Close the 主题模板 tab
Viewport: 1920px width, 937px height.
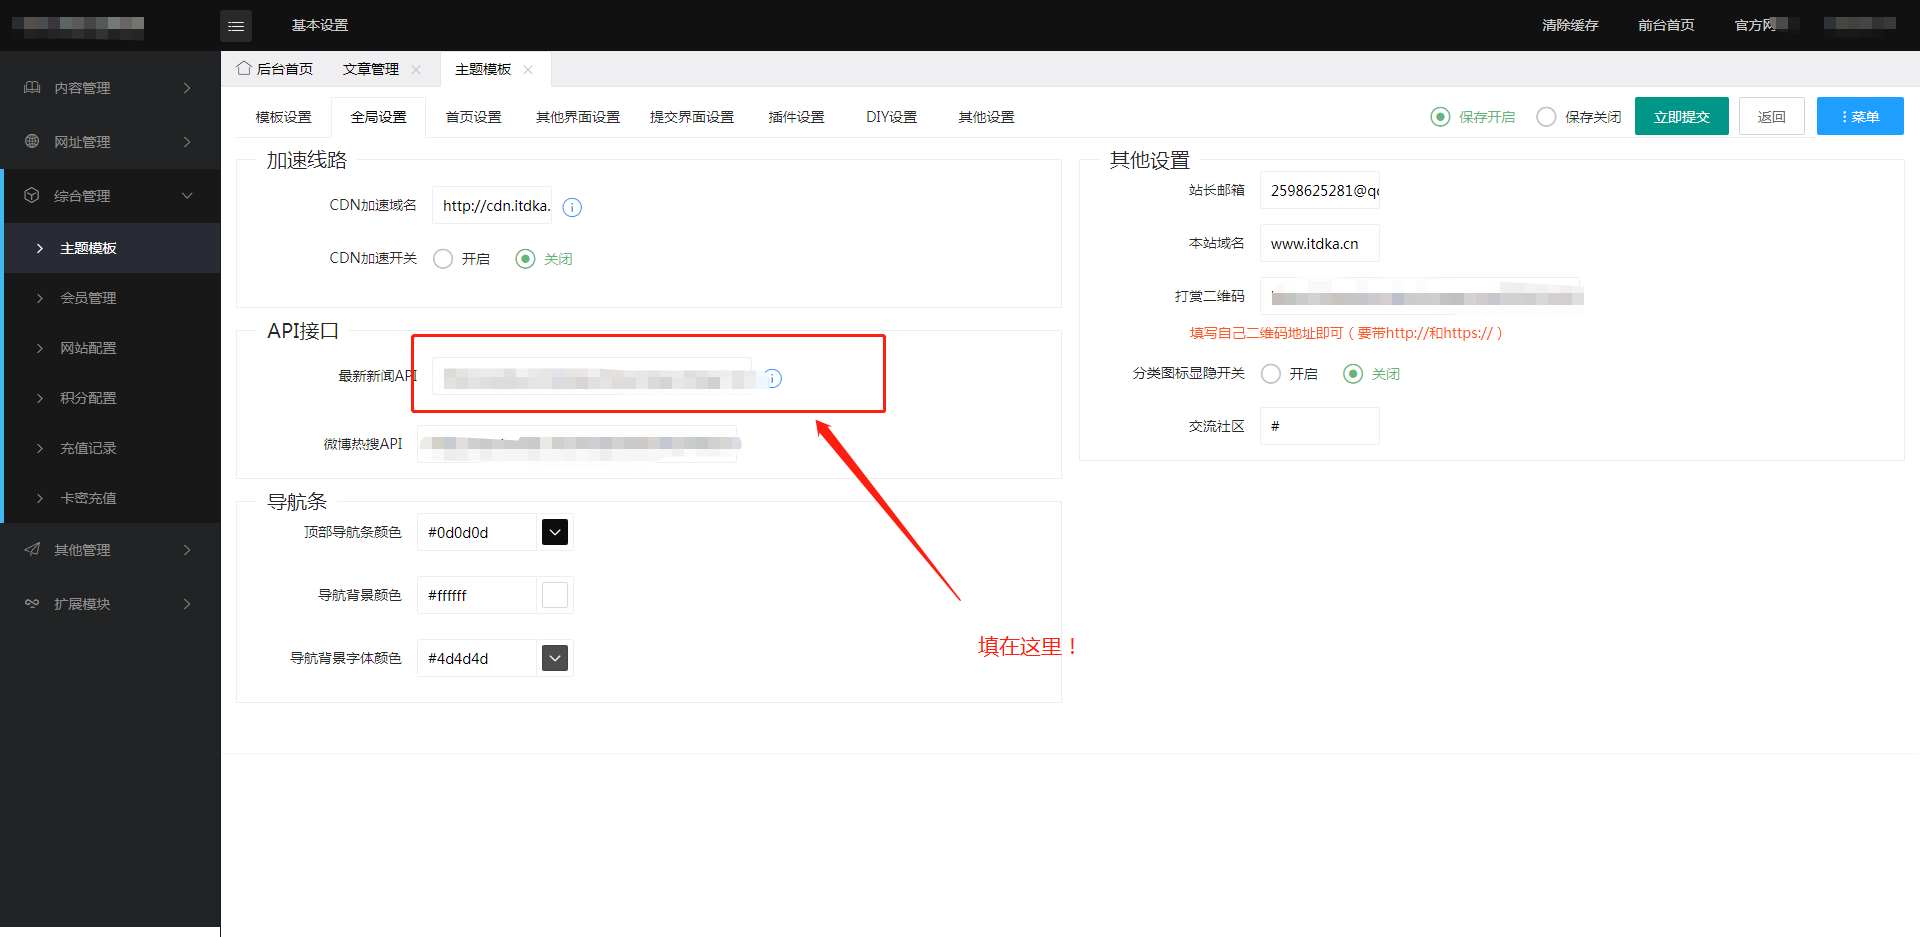[x=528, y=69]
